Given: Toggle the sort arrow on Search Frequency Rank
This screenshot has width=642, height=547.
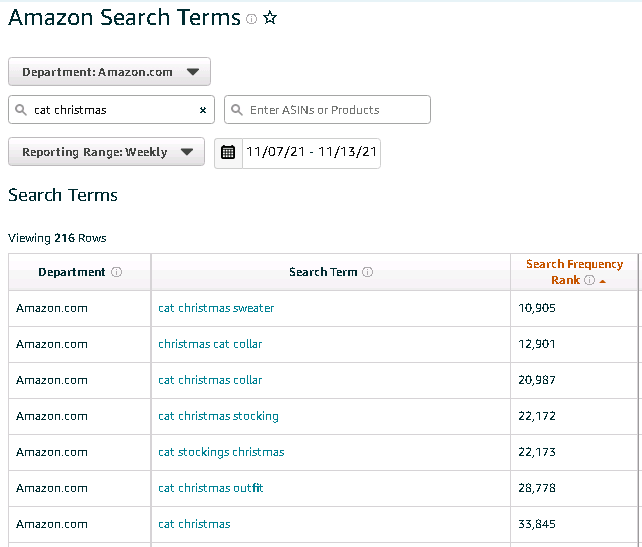Looking at the screenshot, I should [x=602, y=281].
